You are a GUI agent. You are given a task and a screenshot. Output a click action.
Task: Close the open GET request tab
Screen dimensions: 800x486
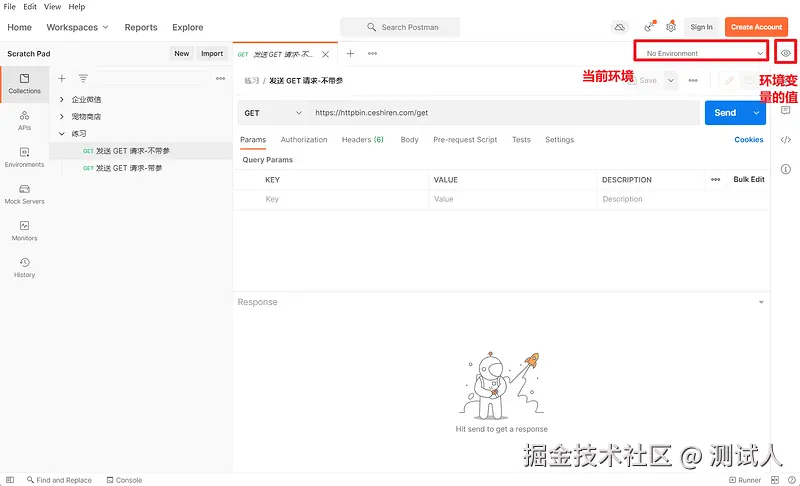point(326,54)
